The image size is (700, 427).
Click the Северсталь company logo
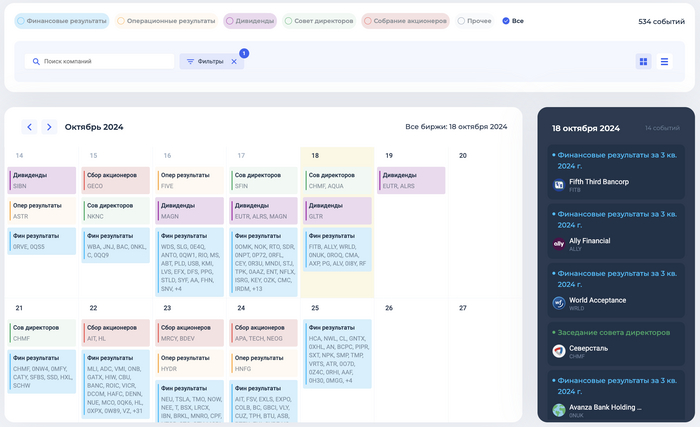point(559,351)
